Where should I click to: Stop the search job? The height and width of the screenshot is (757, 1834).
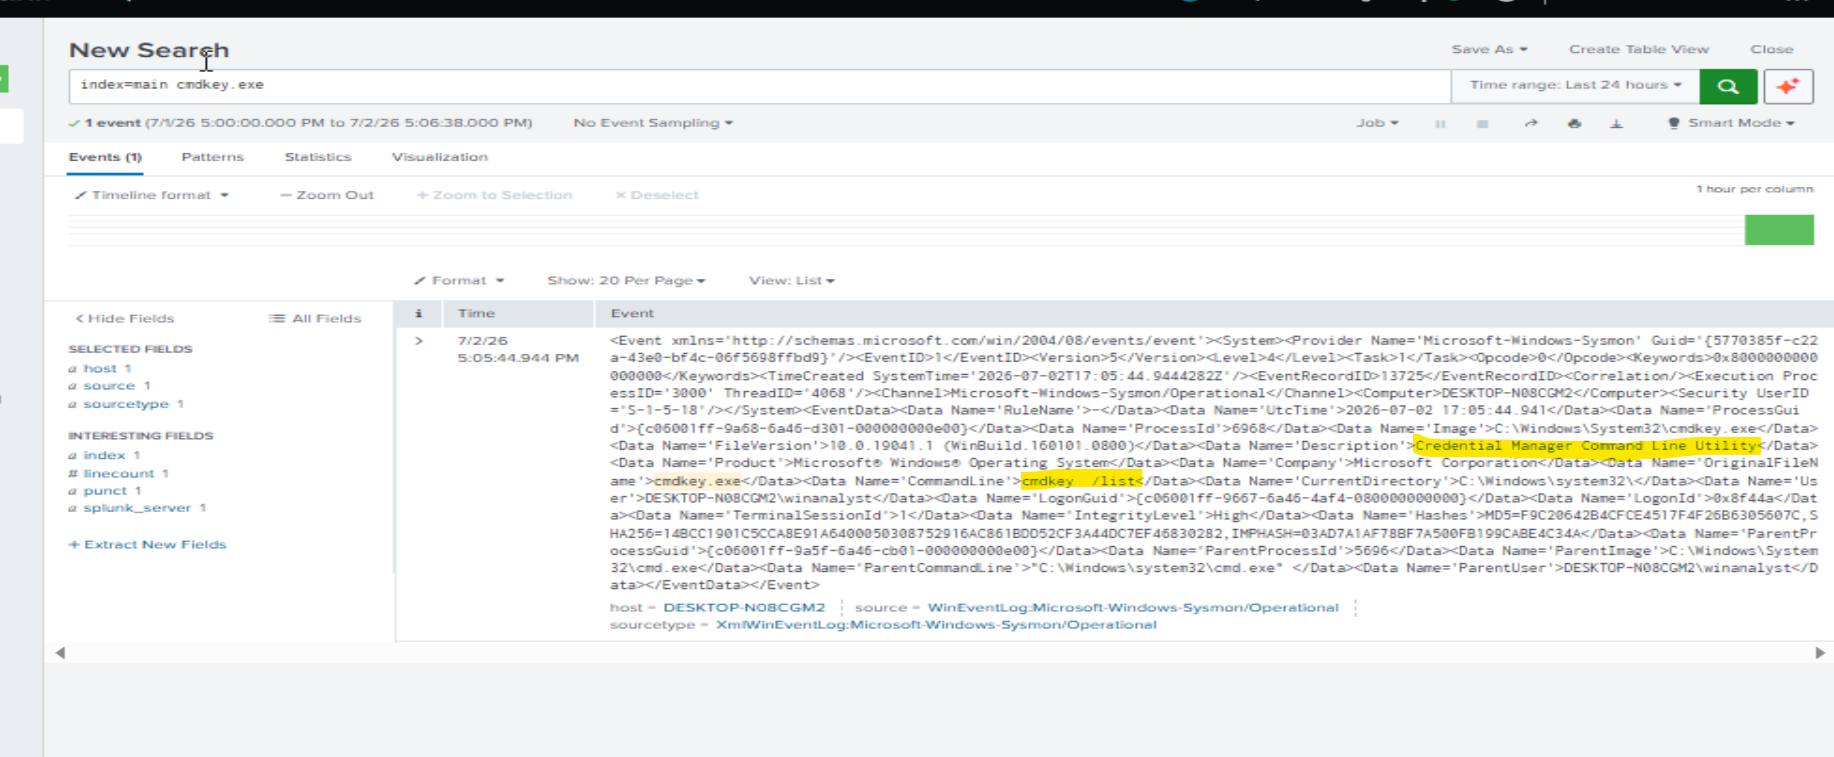(x=1483, y=123)
